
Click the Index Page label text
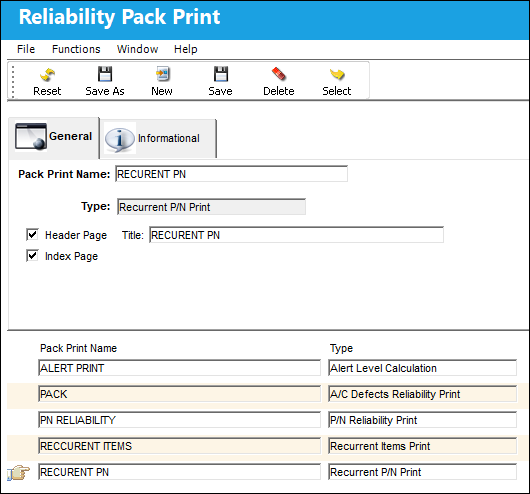point(71,256)
